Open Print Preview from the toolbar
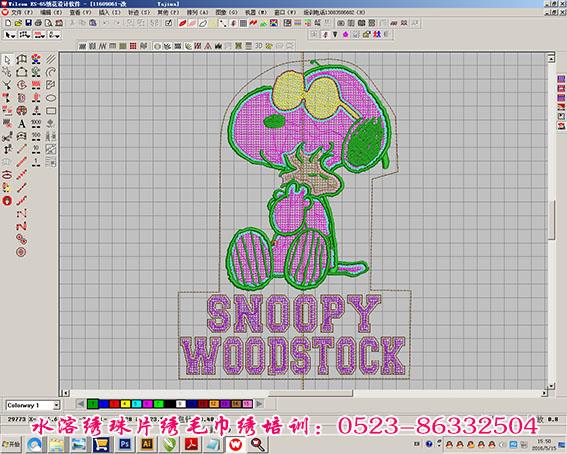Viewport: 567px width, 454px height. 48,23
